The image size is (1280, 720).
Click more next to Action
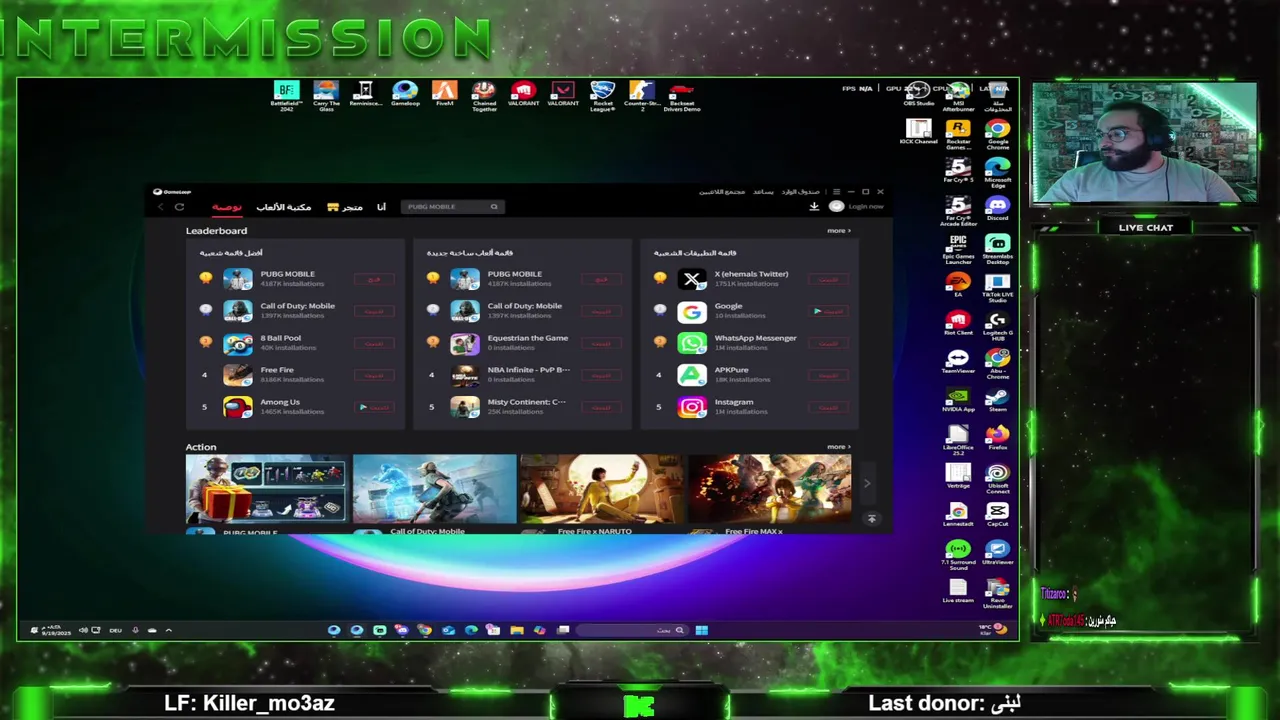coord(838,447)
